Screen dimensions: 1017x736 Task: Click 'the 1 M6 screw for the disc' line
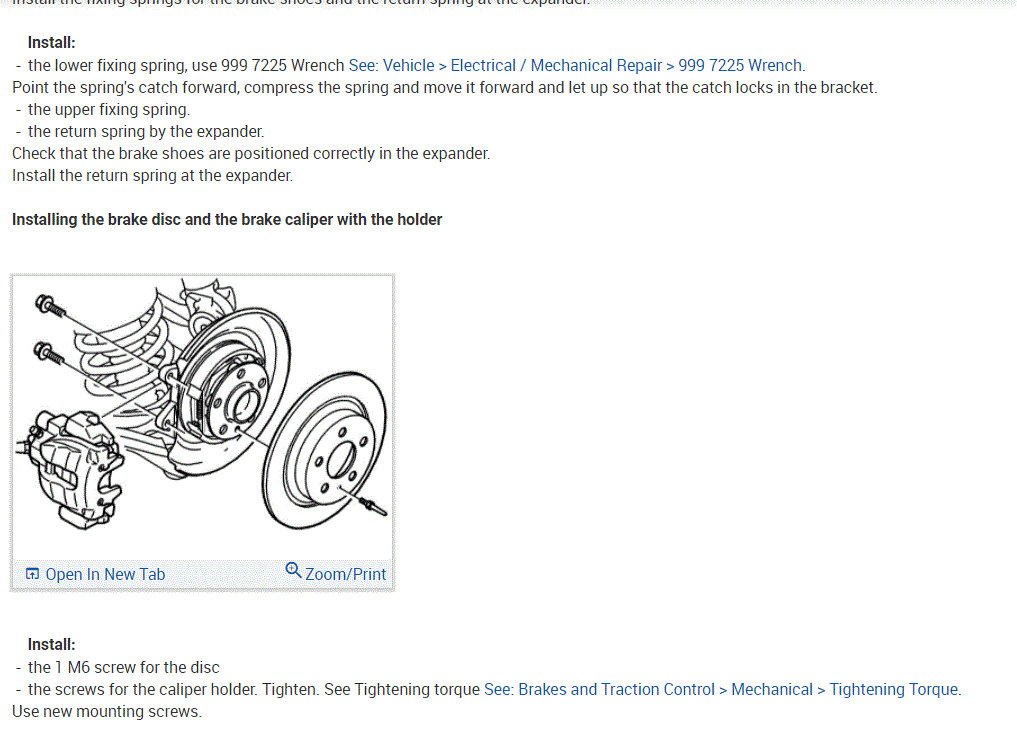click(x=123, y=667)
